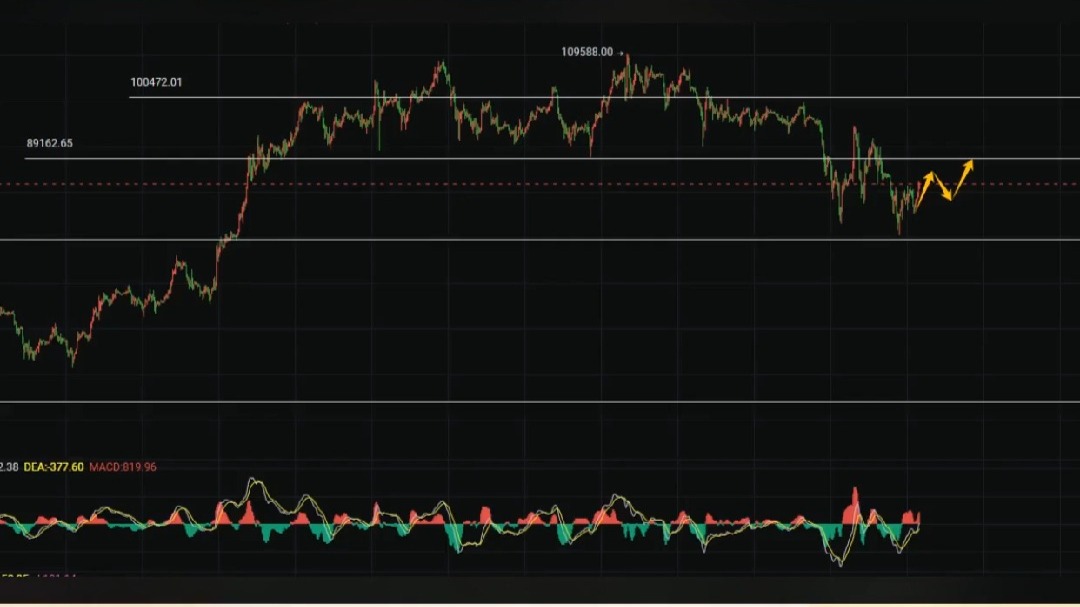Screen dimensions: 1080x607
Task: Select the 100472.01 price level label
Action: 156,82
